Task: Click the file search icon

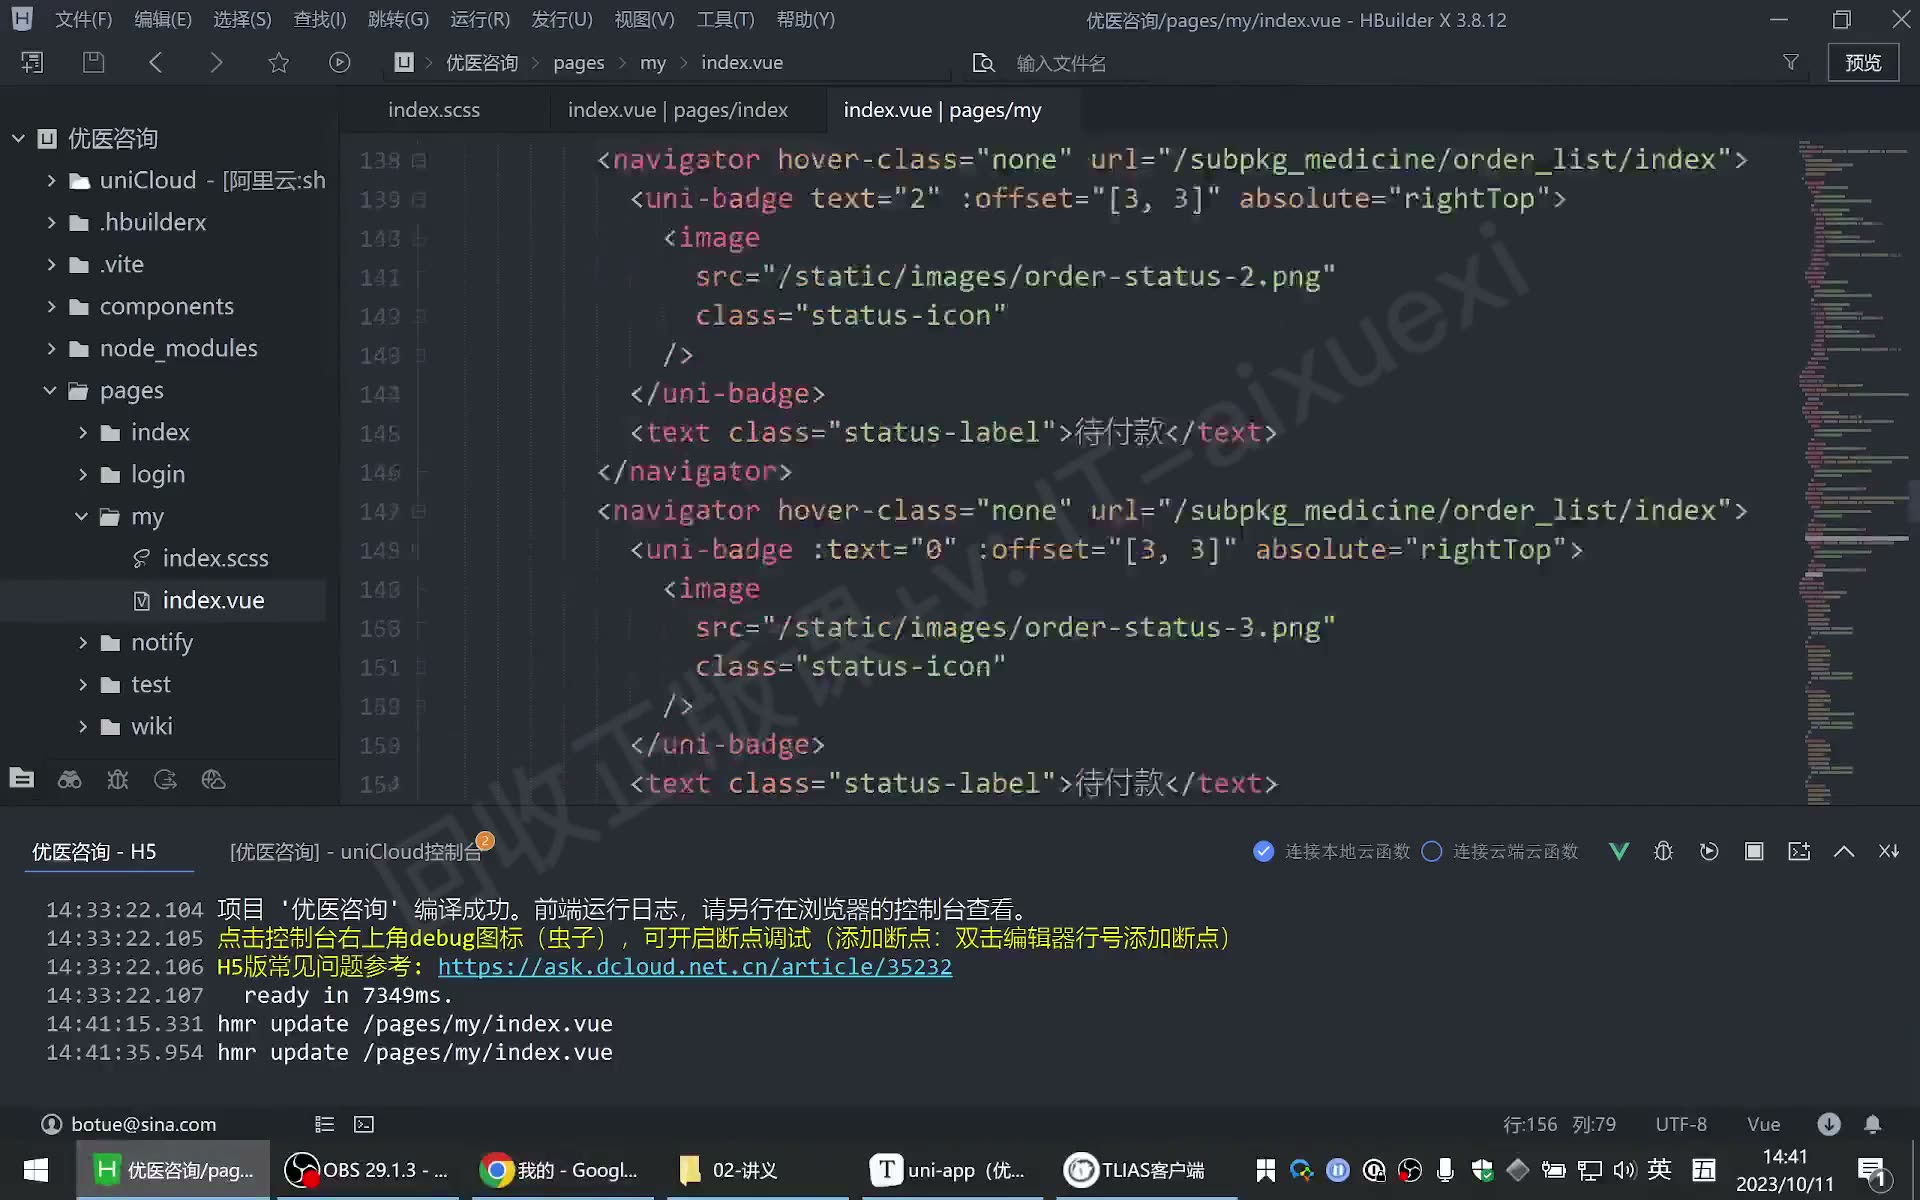Action: [984, 63]
